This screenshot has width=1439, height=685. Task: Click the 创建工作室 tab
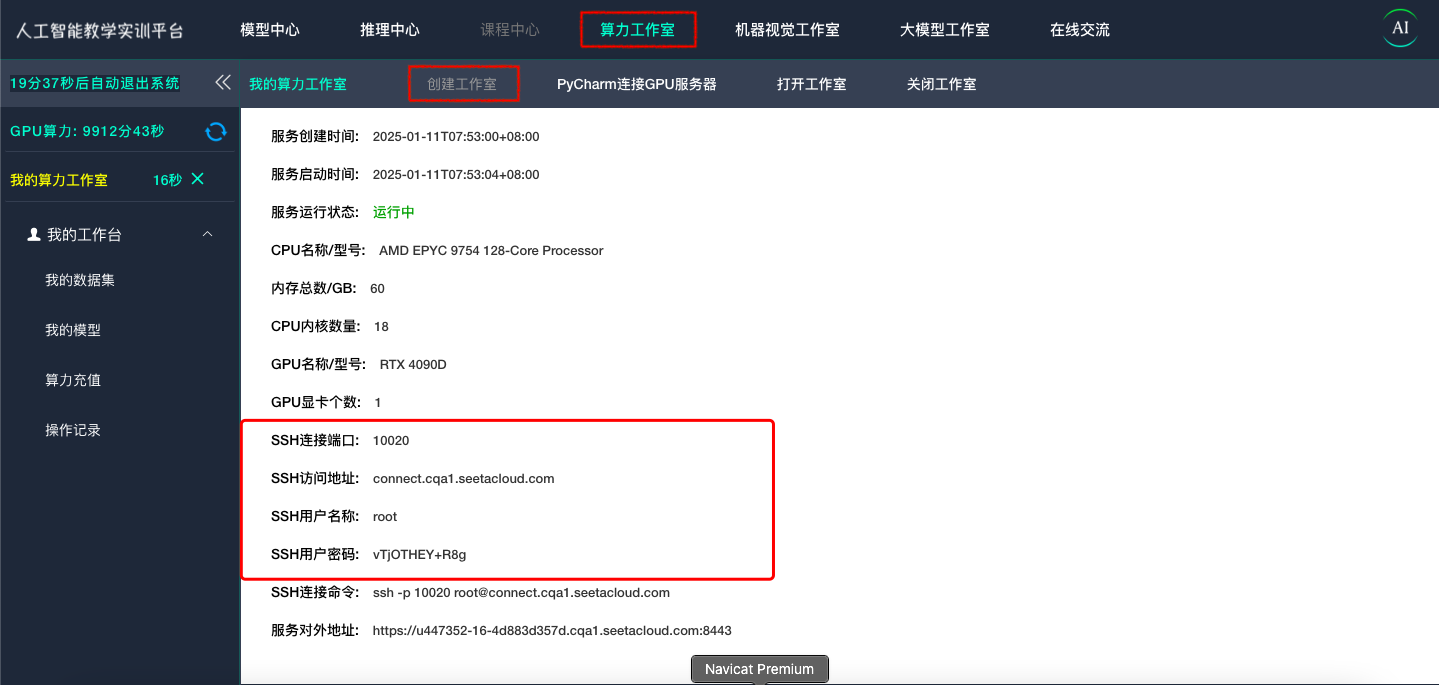pyautogui.click(x=463, y=84)
